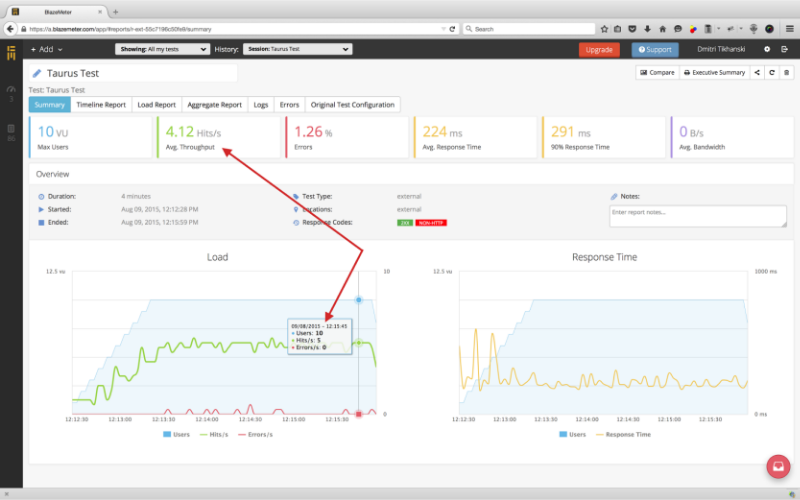Toggle Response Time series in legend
The image size is (800, 500).
pos(623,435)
